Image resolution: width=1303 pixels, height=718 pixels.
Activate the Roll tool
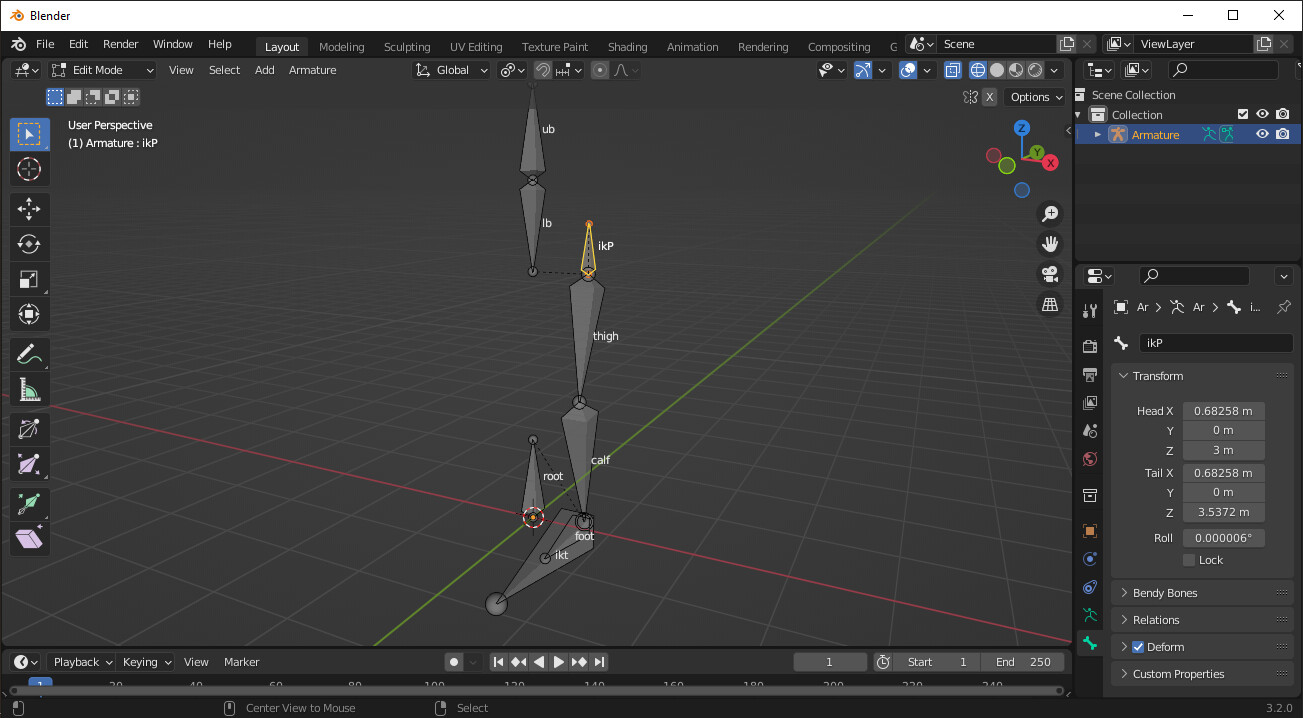pos(29,429)
